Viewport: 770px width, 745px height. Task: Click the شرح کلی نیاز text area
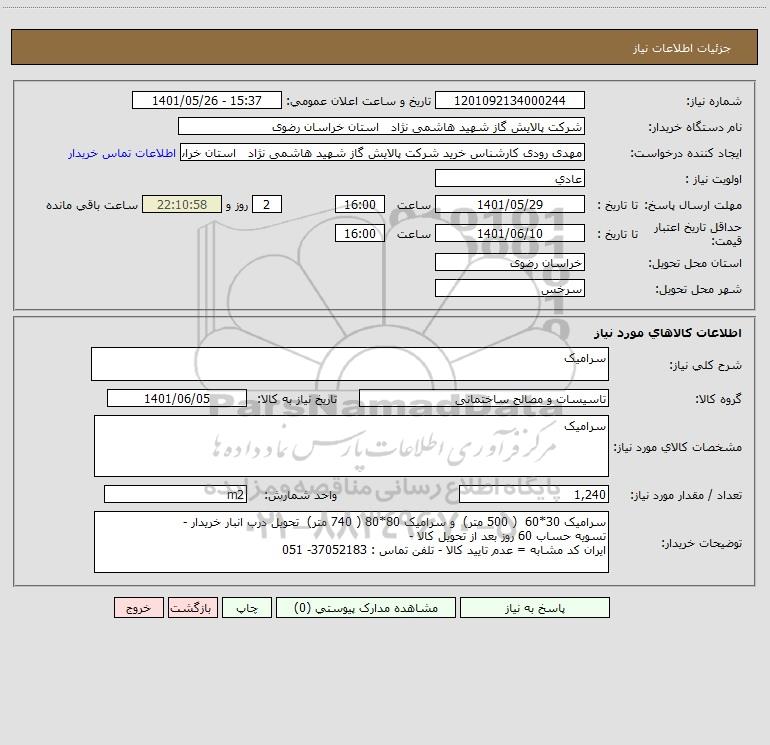350,364
